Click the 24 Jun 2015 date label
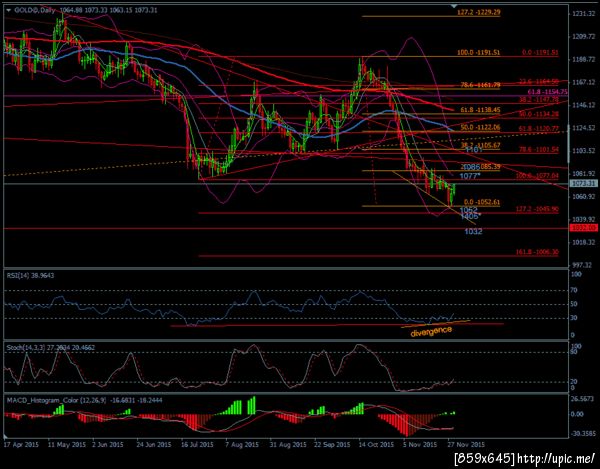 click(x=153, y=445)
